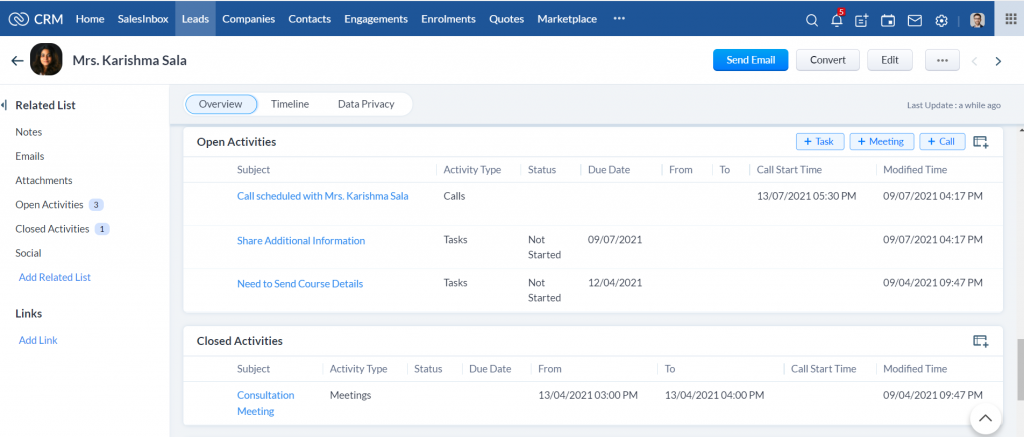The width and height of the screenshot is (1024, 437).
Task: Click Call Start Time header in Open Activities
Action: (x=789, y=170)
